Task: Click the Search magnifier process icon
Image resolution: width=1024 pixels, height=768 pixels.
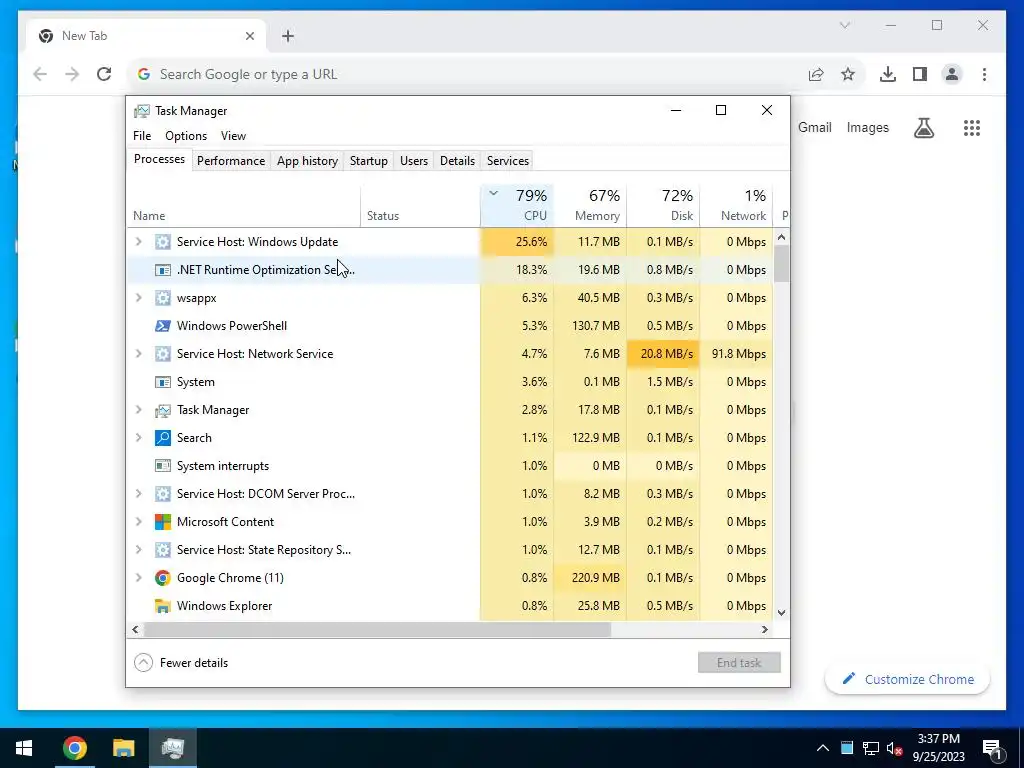Action: point(163,438)
